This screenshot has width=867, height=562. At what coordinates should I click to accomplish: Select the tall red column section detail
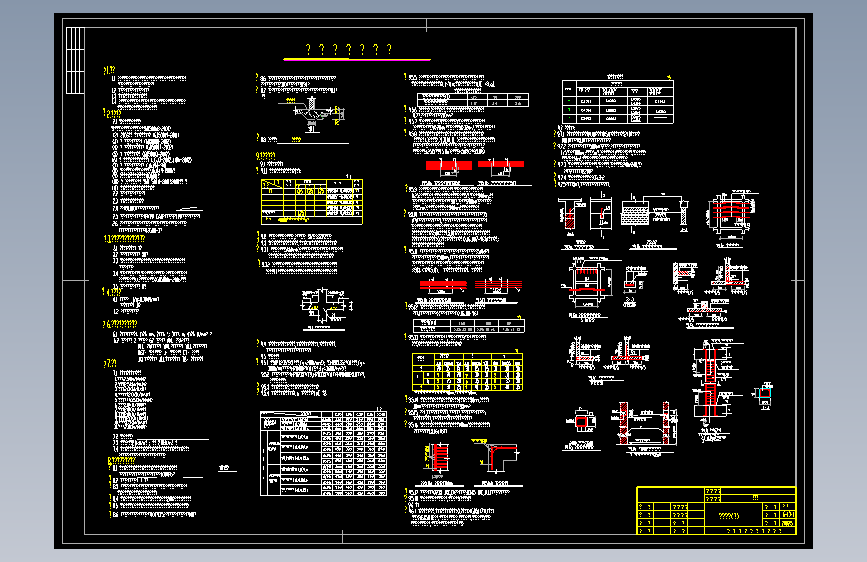click(711, 382)
